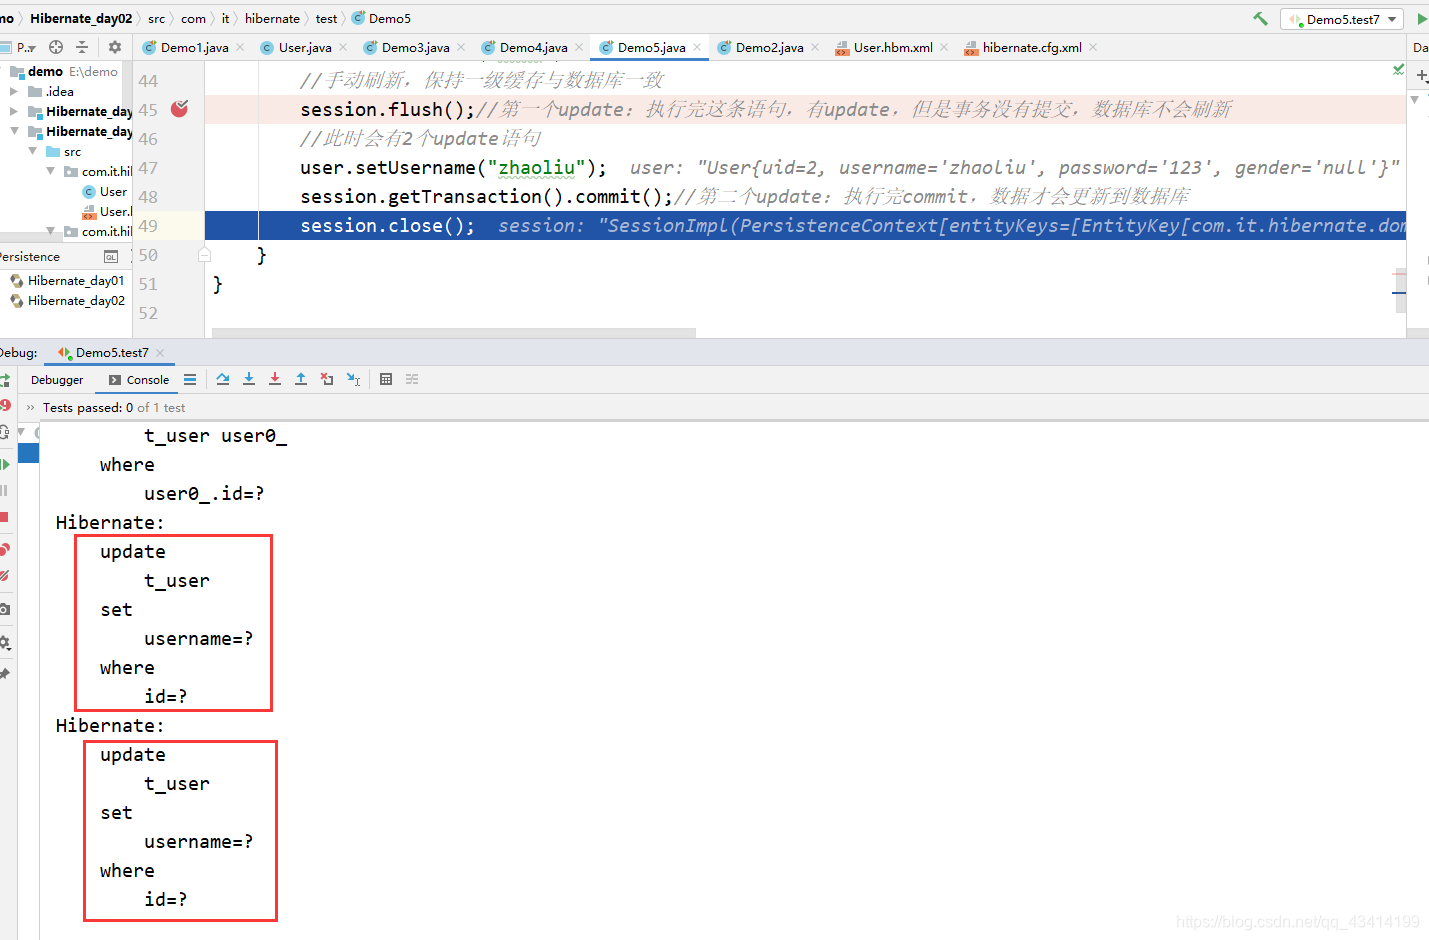This screenshot has height=940, width=1429.
Task: Click the camera Get Thread Dump icon
Action: 5,609
